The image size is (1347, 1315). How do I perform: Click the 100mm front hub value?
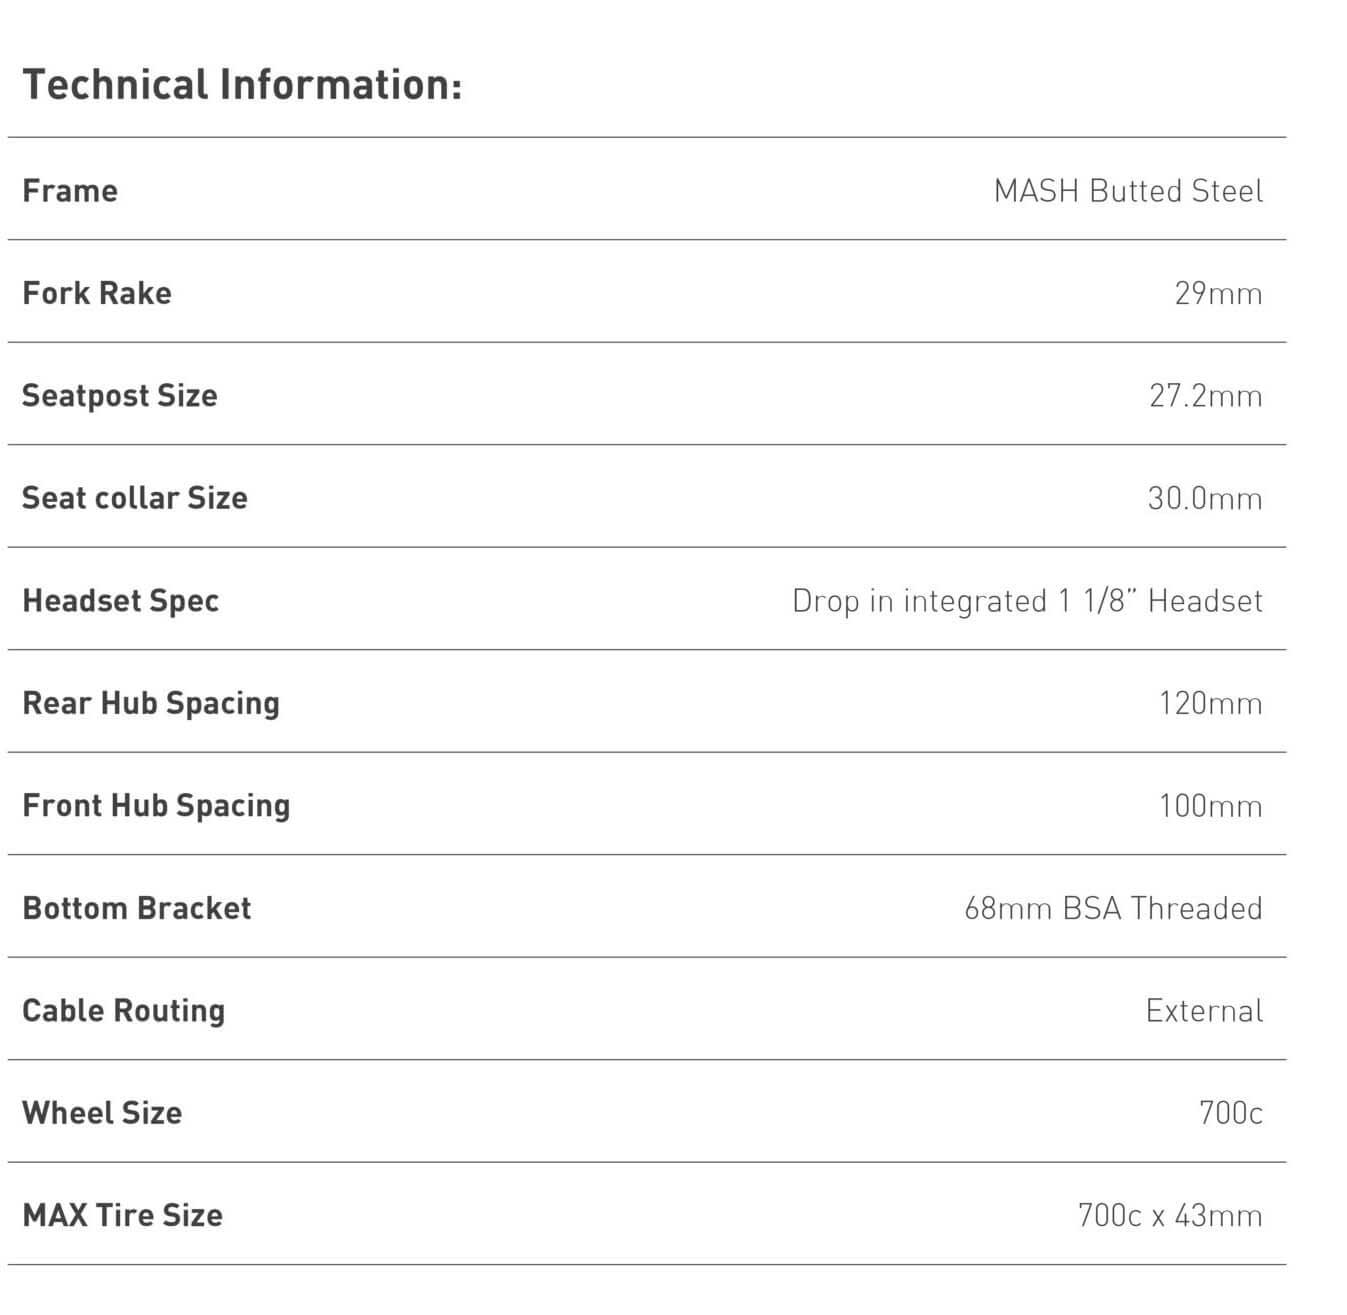click(1211, 806)
